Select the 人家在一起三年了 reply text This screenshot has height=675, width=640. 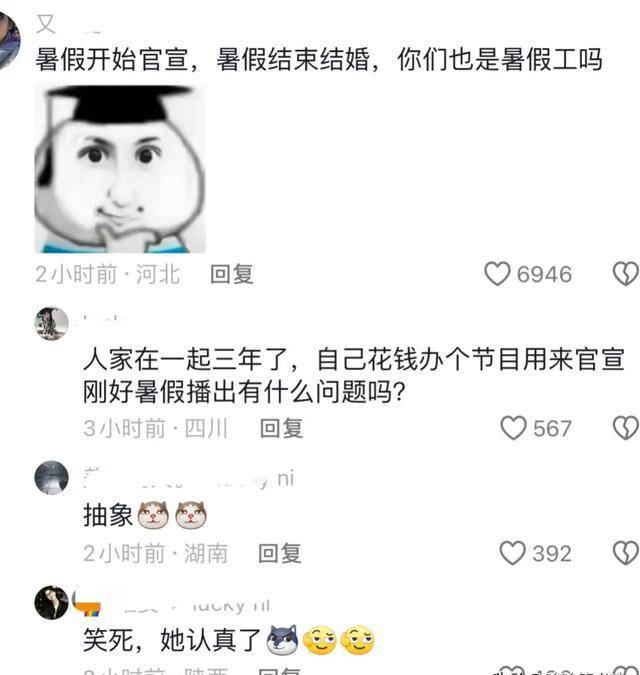coord(353,376)
